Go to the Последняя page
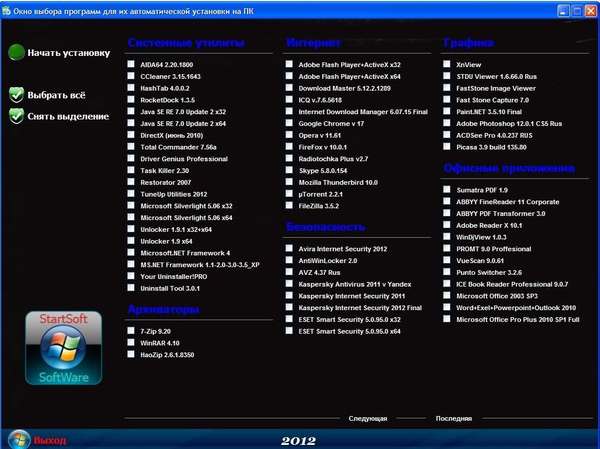This screenshot has width=600, height=449. coord(453,418)
